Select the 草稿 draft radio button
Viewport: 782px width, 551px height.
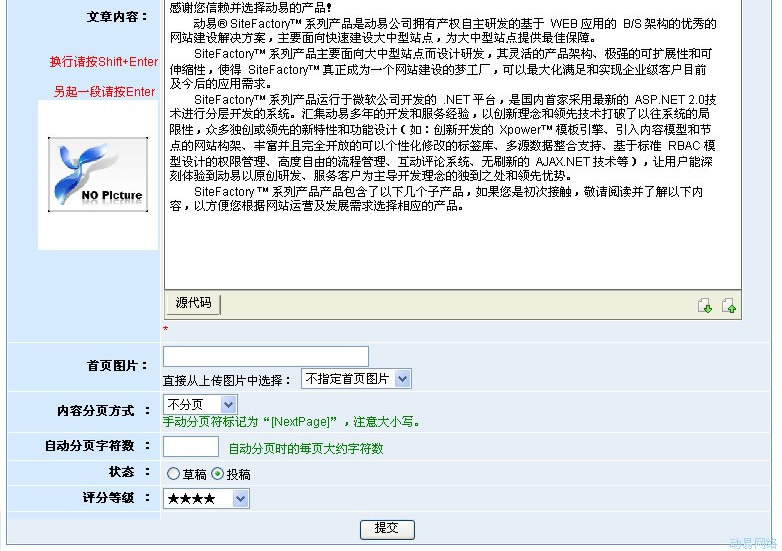point(173,474)
